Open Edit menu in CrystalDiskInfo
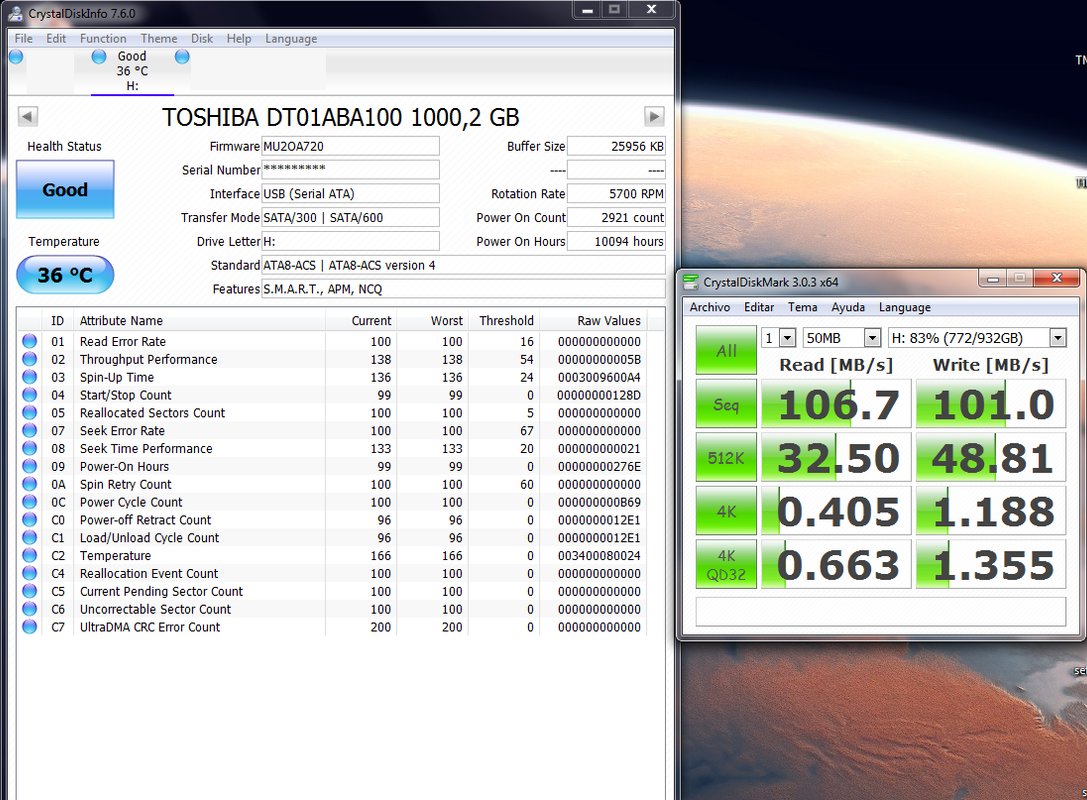This screenshot has height=800, width=1087. [x=56, y=39]
